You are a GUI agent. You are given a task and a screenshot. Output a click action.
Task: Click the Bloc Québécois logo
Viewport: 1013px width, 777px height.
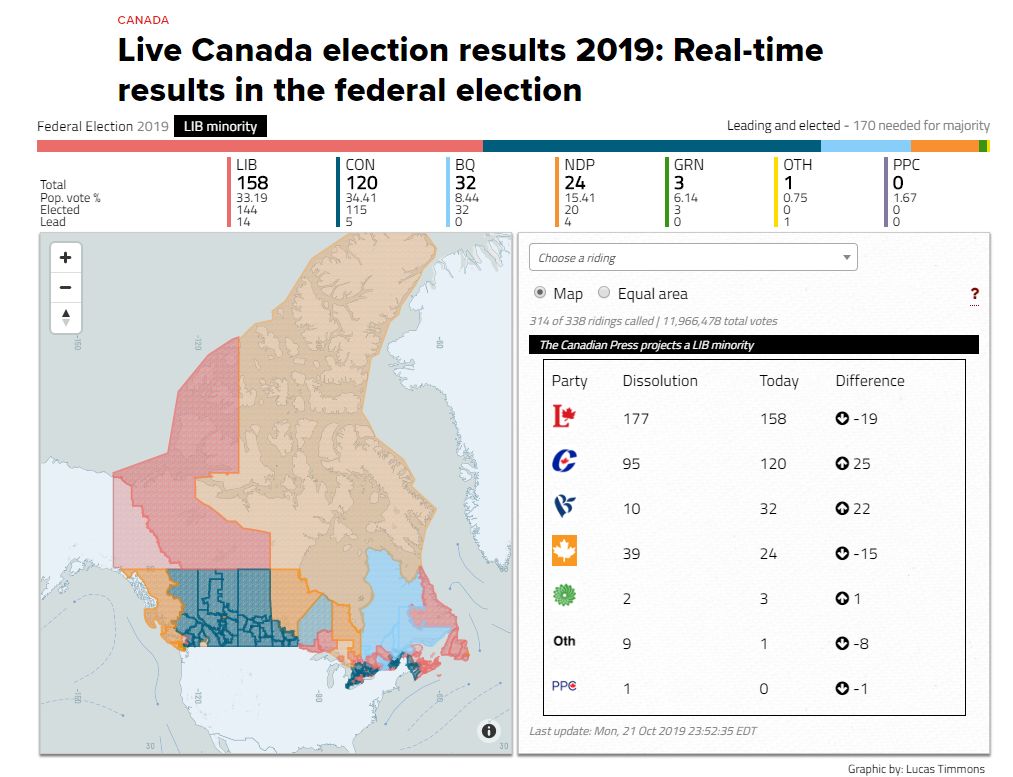pos(564,506)
